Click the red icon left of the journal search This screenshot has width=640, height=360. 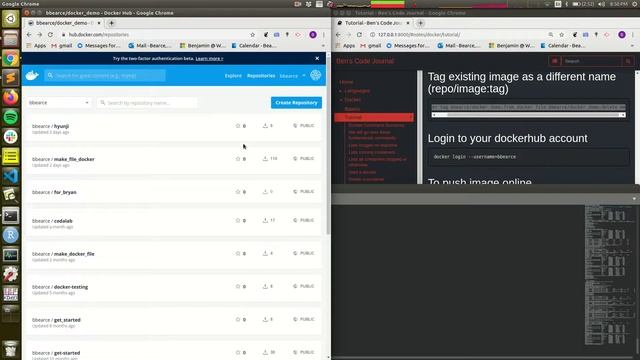point(555,61)
